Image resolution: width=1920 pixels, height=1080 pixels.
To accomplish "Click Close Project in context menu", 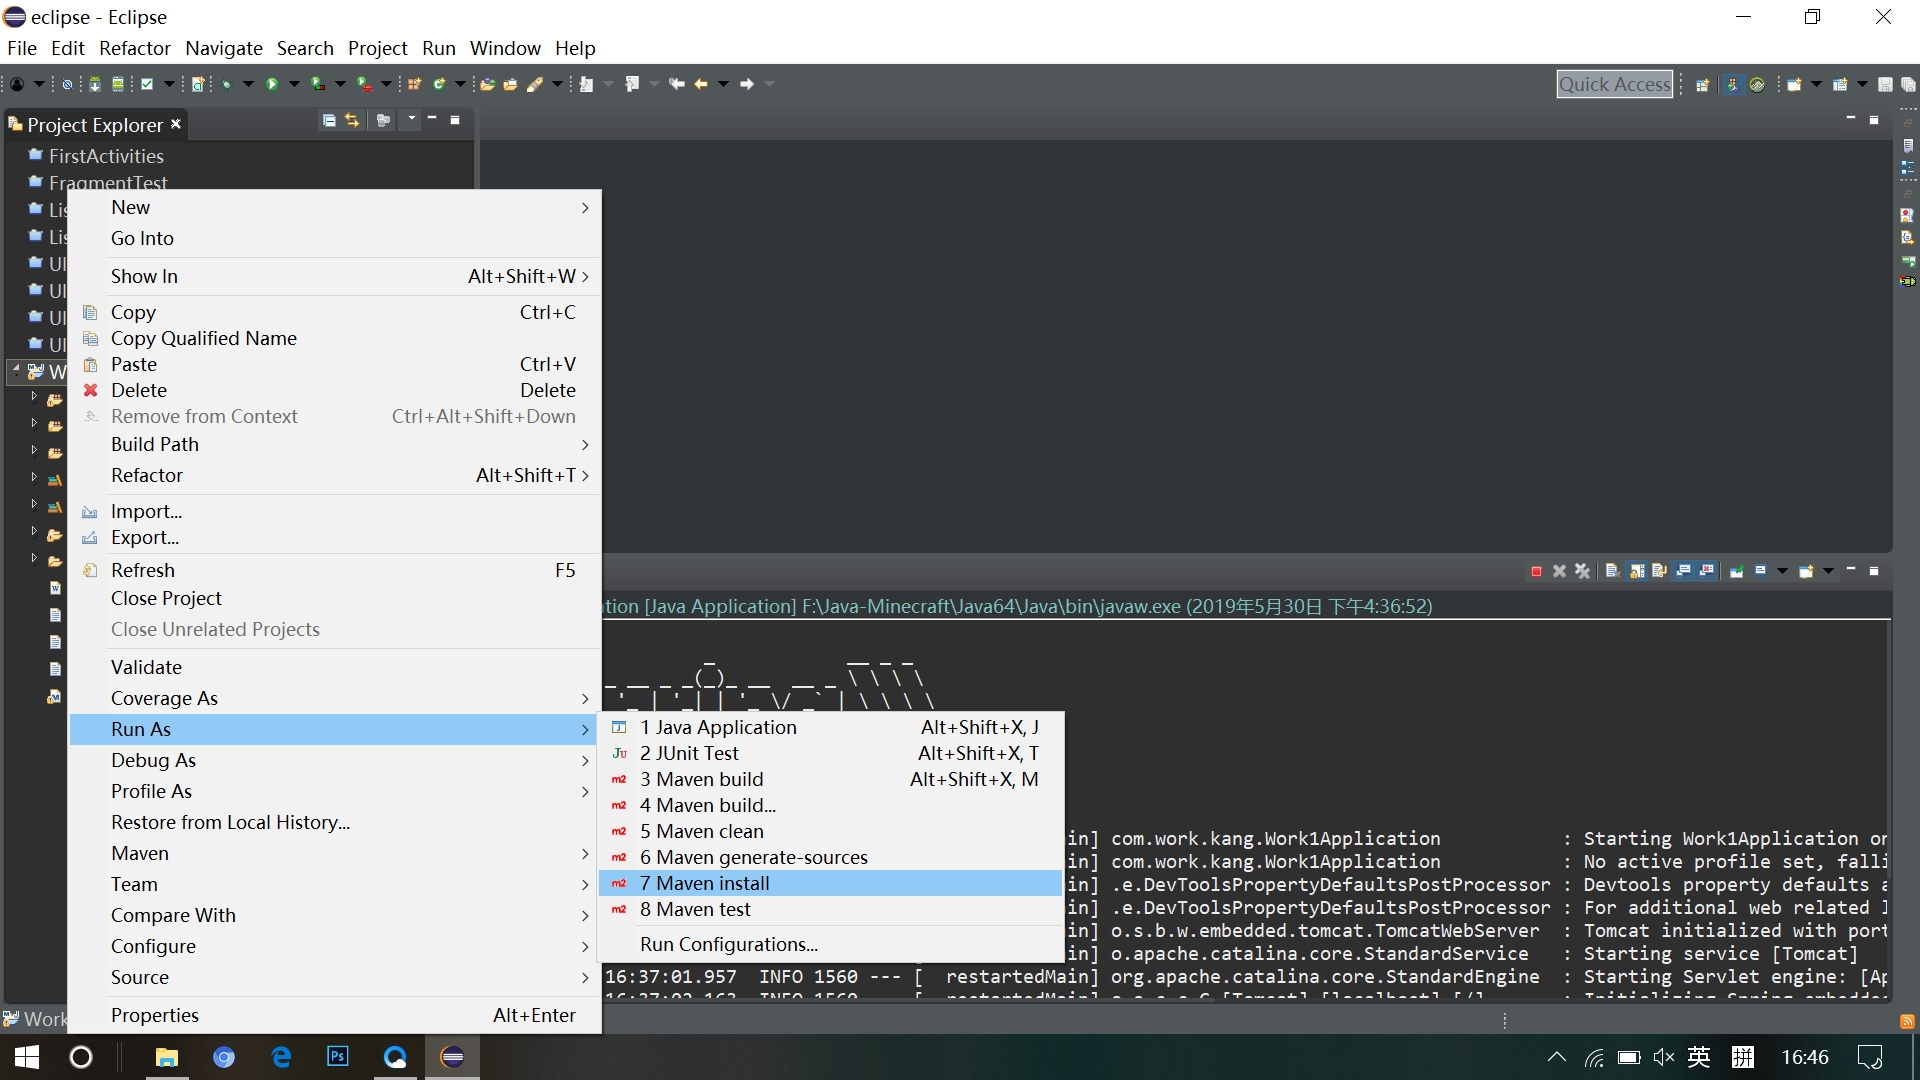I will point(335,599).
